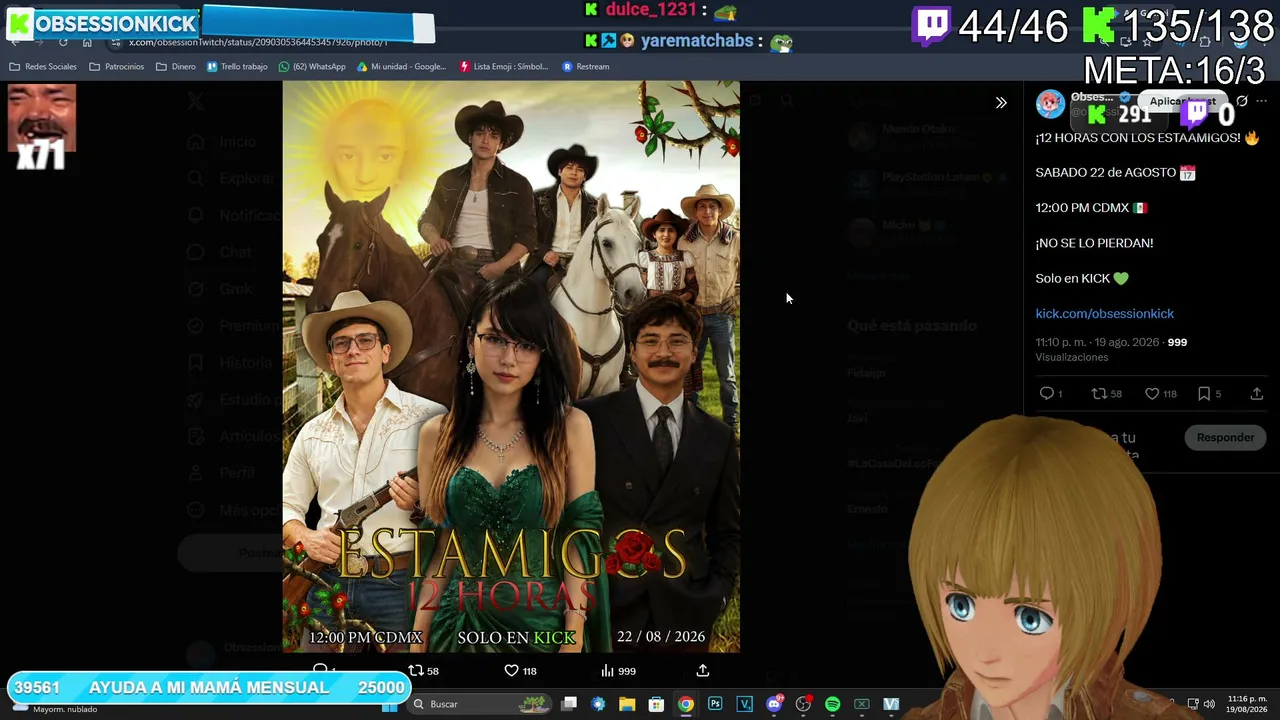This screenshot has height=720, width=1280.
Task: Click the timestamp 11:10 p. m. · 19 ago. 2026
Action: click(1097, 342)
